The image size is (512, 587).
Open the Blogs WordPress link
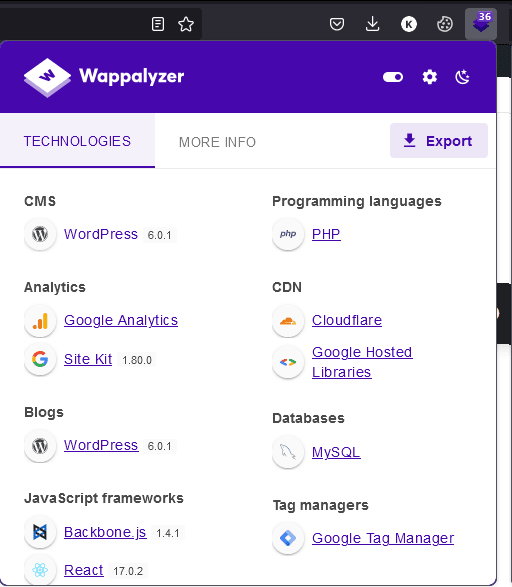(101, 445)
